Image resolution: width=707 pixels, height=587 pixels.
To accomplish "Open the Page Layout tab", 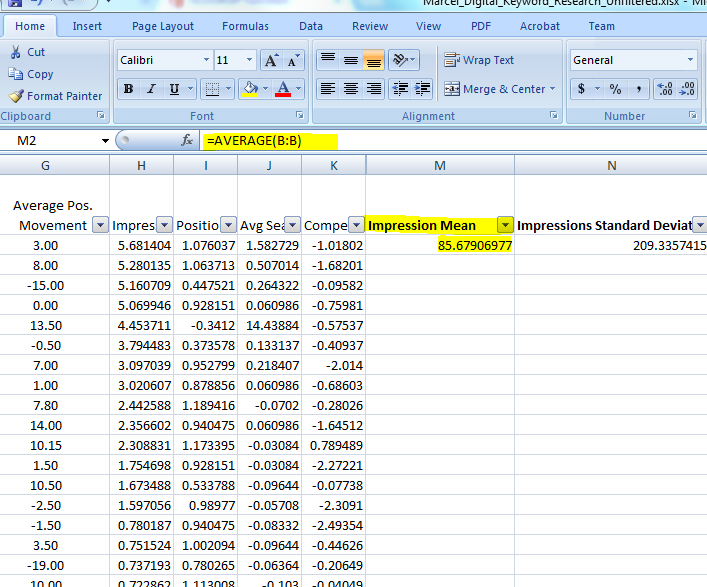I will pyautogui.click(x=163, y=26).
